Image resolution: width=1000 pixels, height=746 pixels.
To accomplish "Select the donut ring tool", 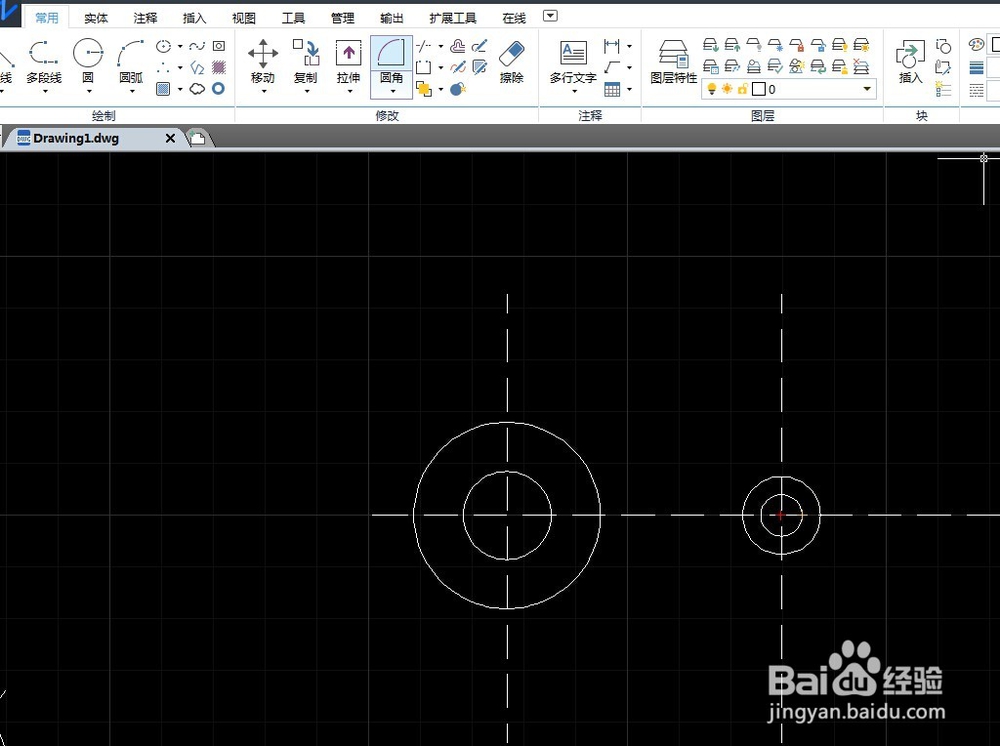I will (x=218, y=89).
